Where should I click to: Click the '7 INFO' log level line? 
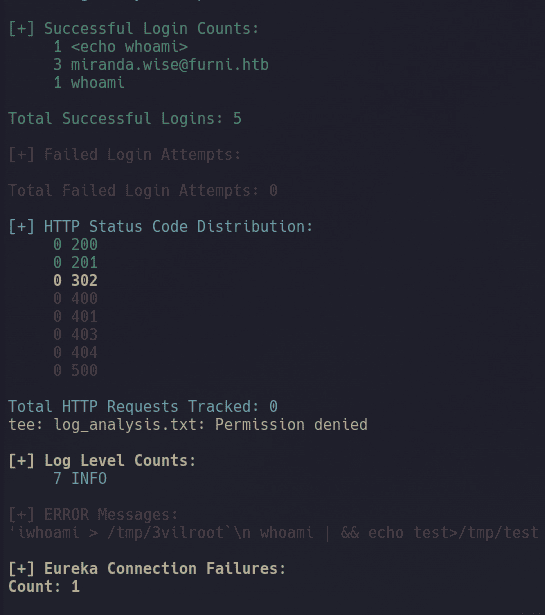80,479
